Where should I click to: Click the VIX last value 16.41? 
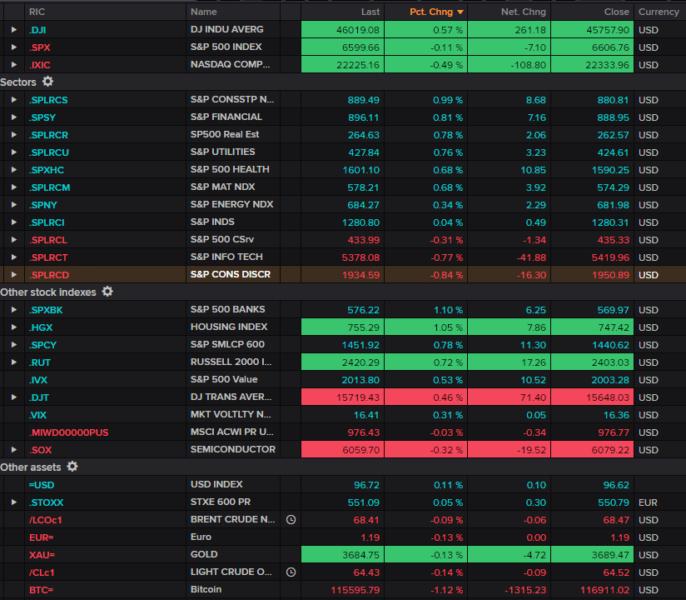[367, 415]
